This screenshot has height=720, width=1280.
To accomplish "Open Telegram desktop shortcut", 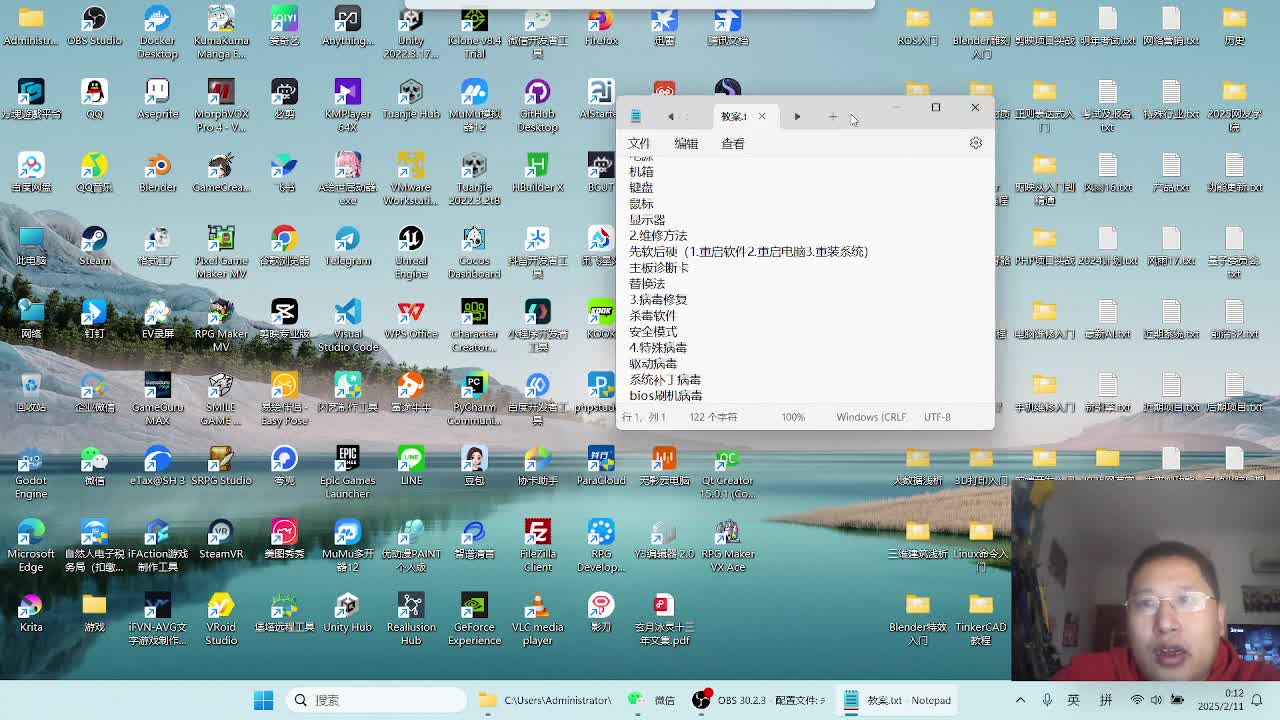I will [347, 247].
